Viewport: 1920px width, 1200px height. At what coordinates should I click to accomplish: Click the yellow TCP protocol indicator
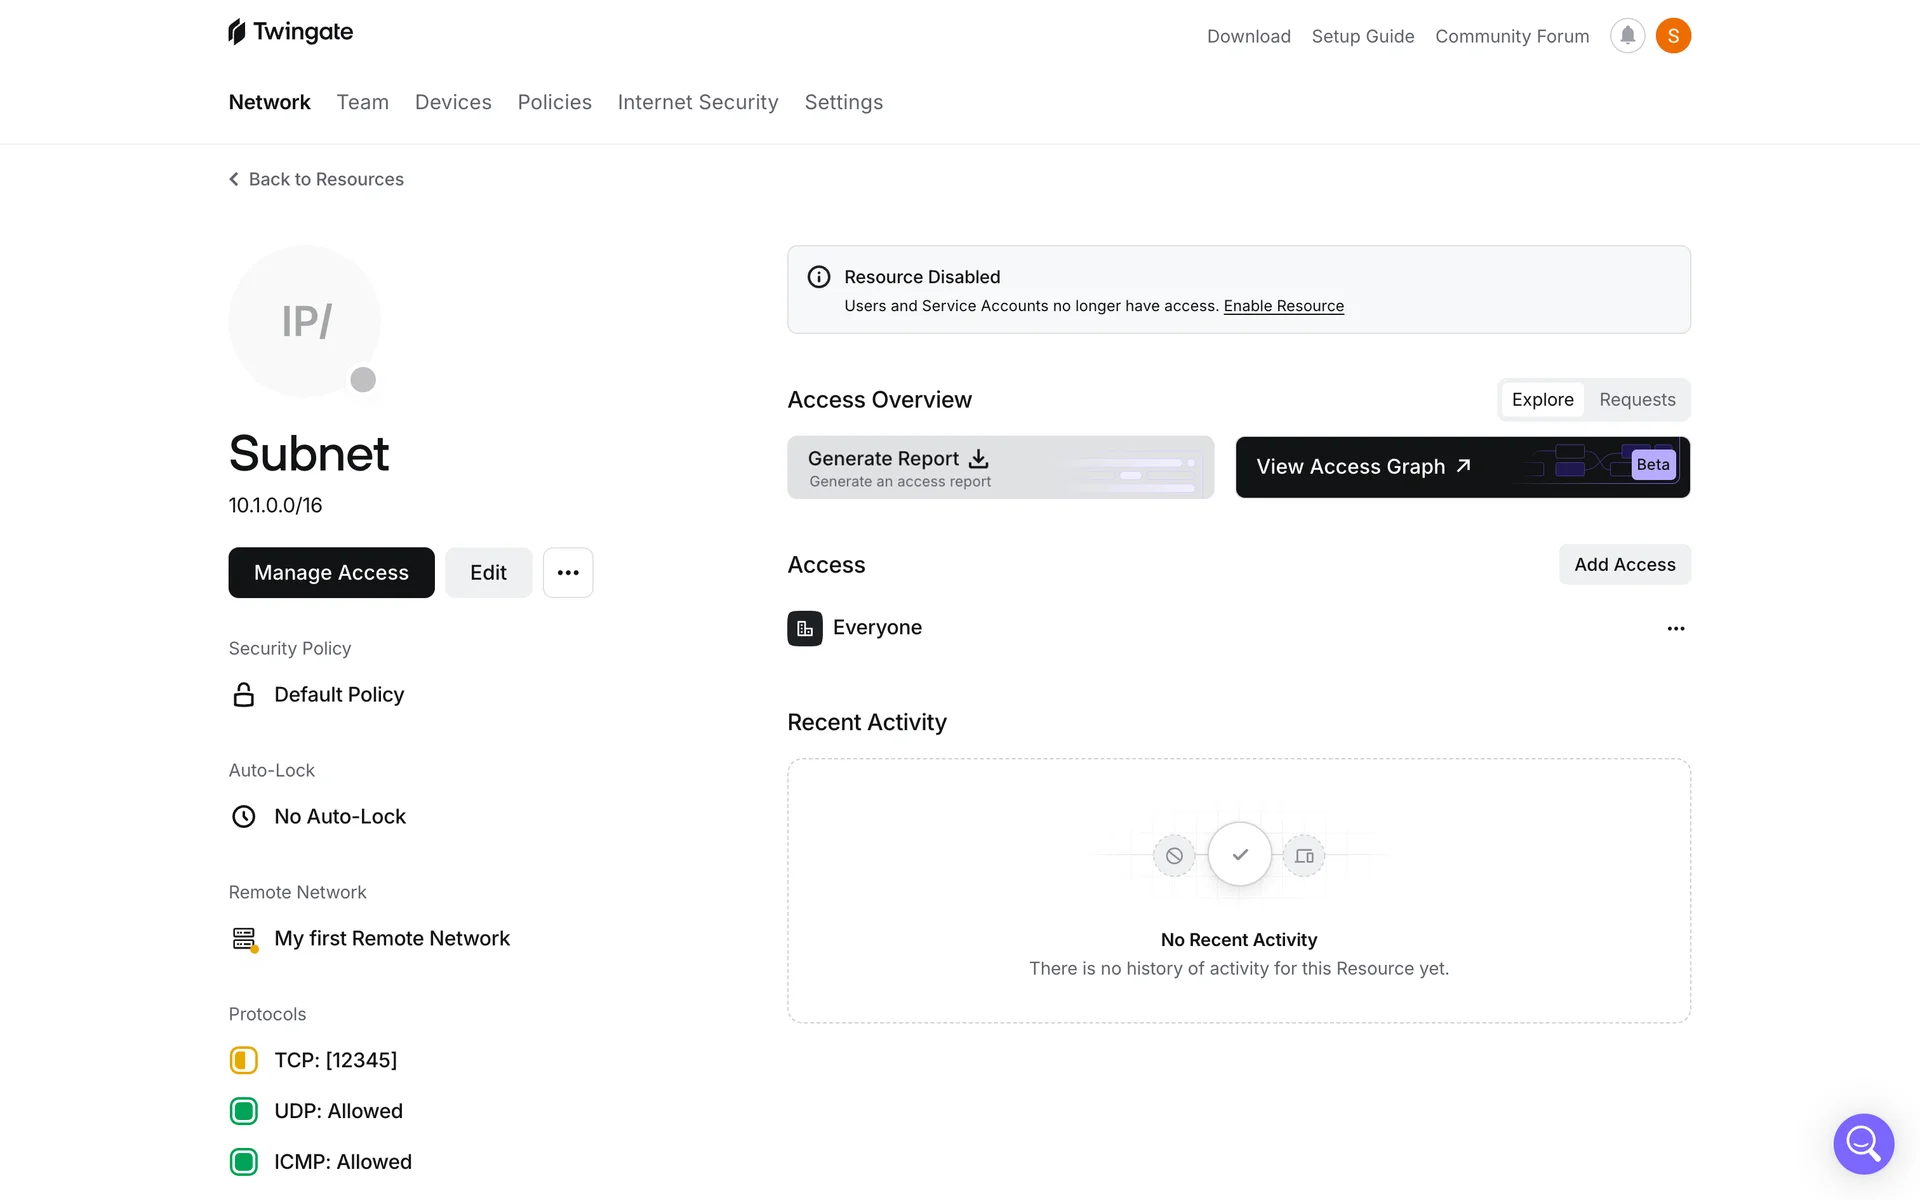point(244,1060)
